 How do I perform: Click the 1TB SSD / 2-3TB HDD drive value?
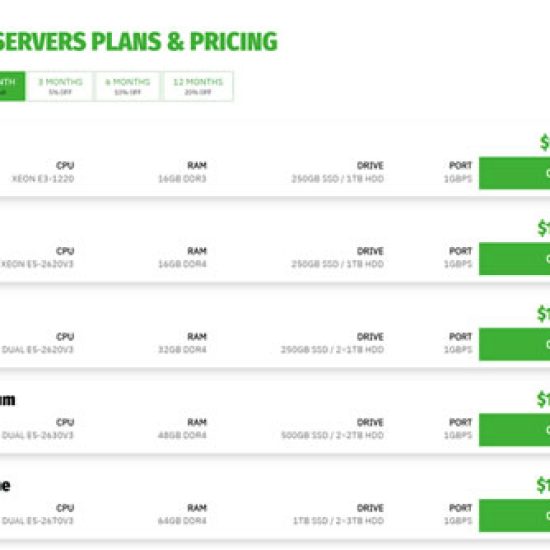click(338, 521)
